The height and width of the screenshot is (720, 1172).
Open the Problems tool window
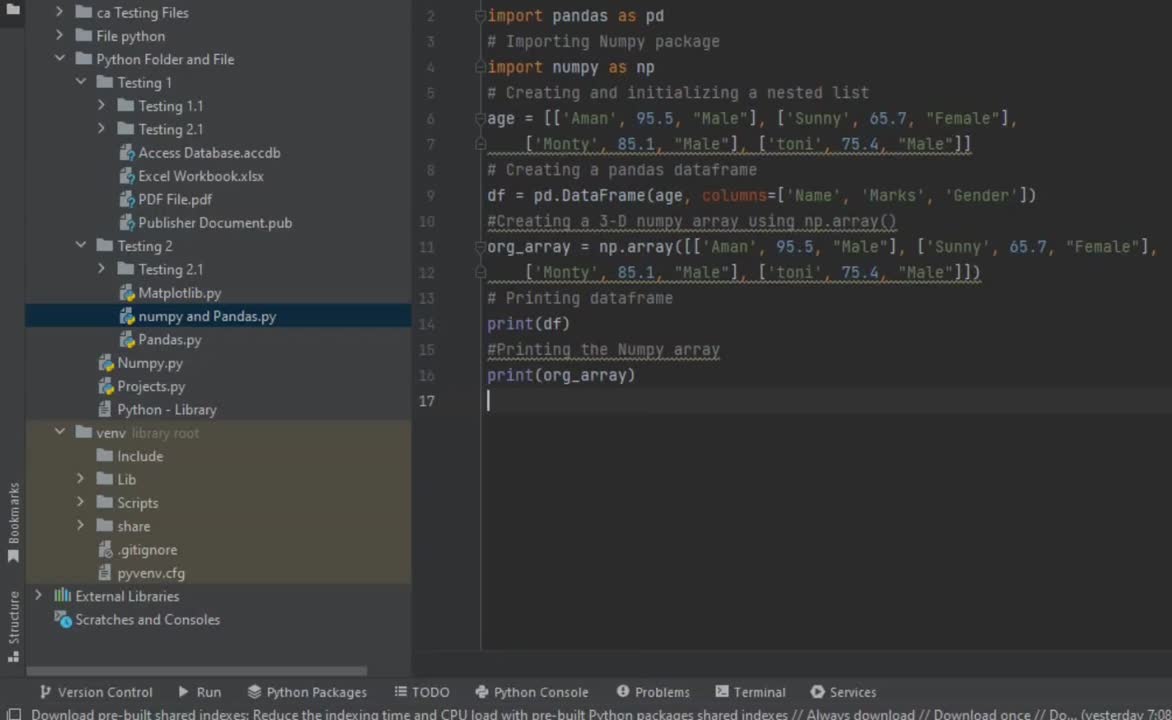pos(653,692)
